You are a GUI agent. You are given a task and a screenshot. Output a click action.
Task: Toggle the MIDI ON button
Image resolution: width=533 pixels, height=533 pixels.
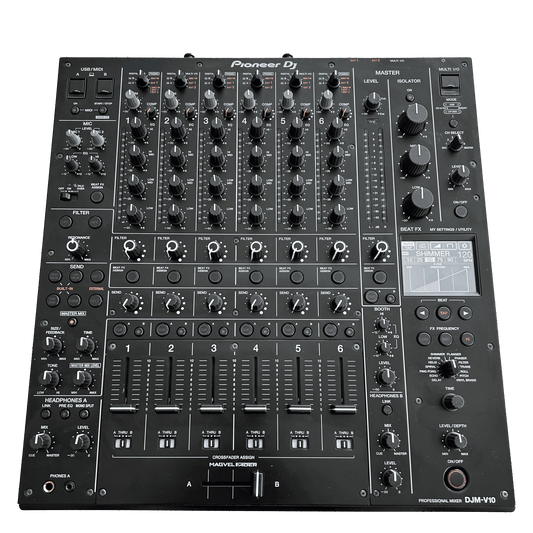[x=75, y=110]
